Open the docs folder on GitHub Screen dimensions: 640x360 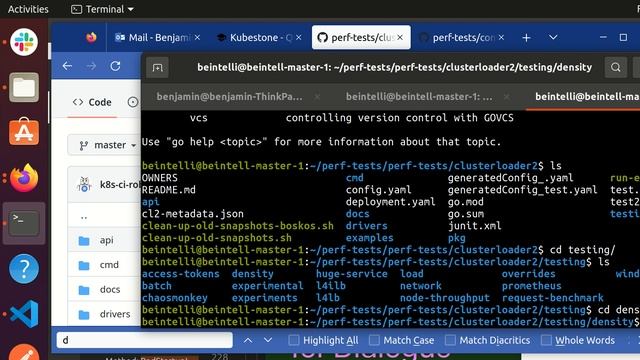click(110, 289)
